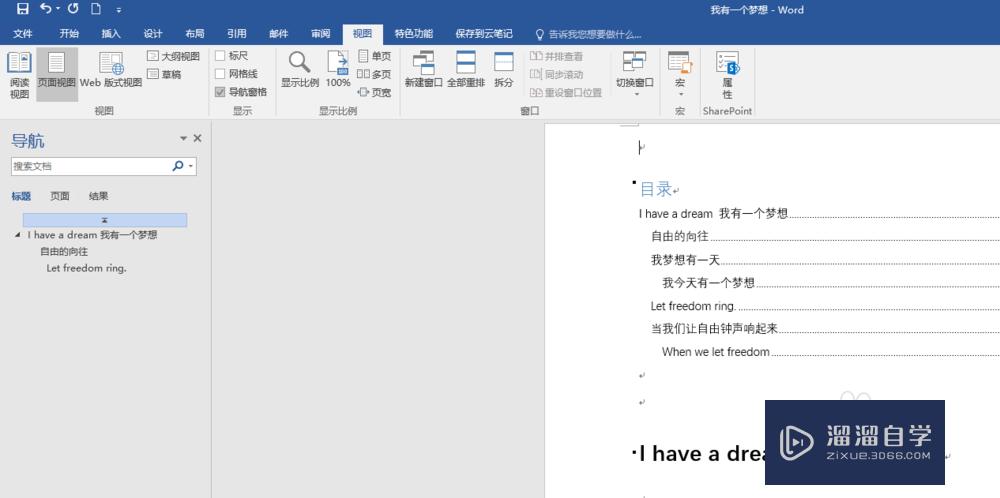1000x498 pixels.
Task: Click 重设窗口位置 reset window position
Action: 566,92
